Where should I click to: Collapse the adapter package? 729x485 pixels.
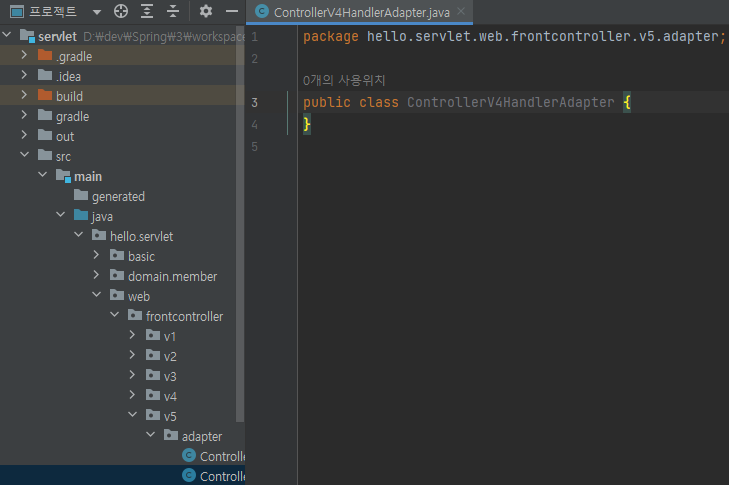(151, 435)
